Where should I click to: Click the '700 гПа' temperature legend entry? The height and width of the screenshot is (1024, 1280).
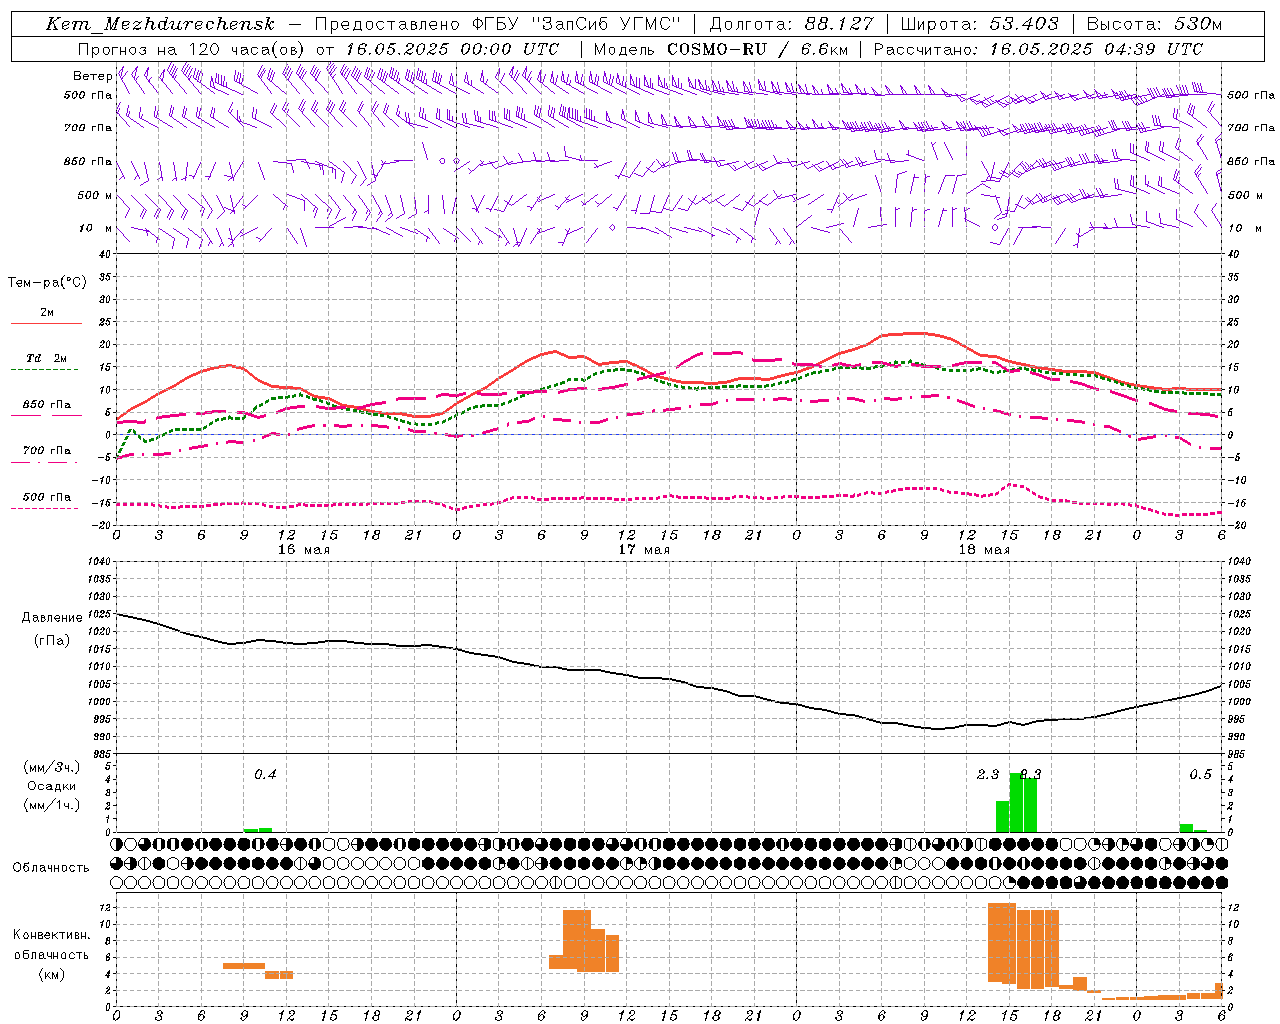[47, 450]
